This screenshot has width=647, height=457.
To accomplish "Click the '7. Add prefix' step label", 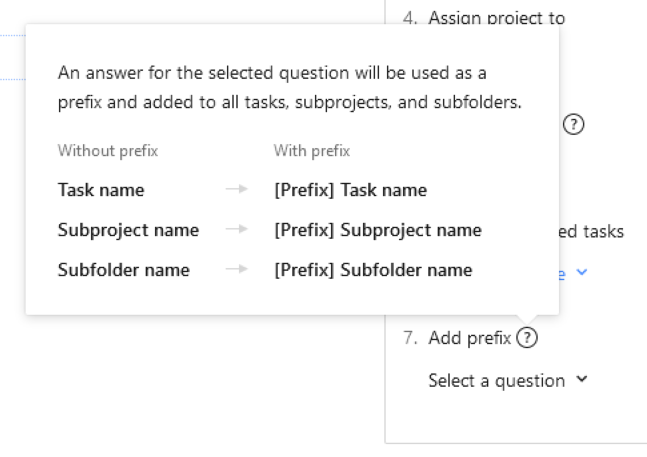I will pos(457,338).
